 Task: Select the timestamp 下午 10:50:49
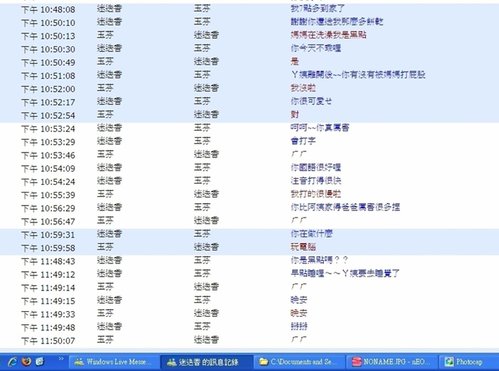coord(48,63)
